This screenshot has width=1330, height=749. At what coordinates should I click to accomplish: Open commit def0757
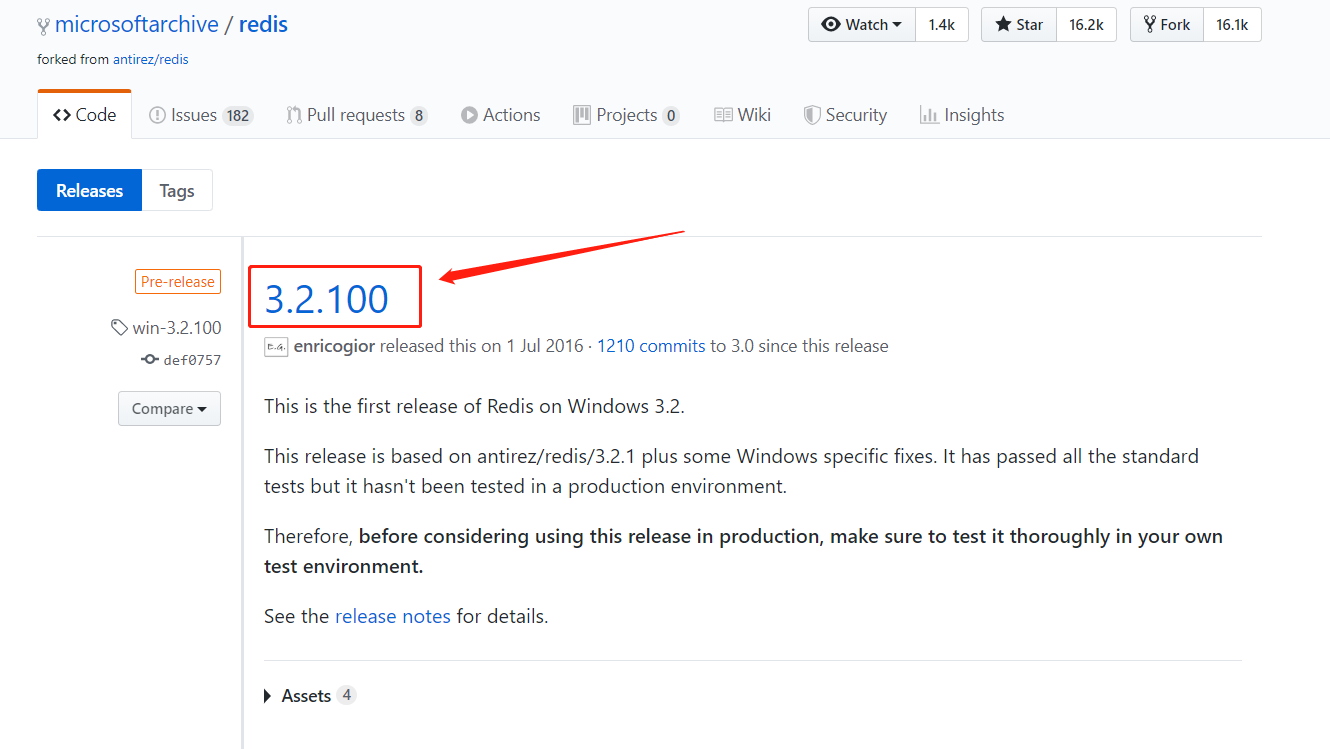192,360
